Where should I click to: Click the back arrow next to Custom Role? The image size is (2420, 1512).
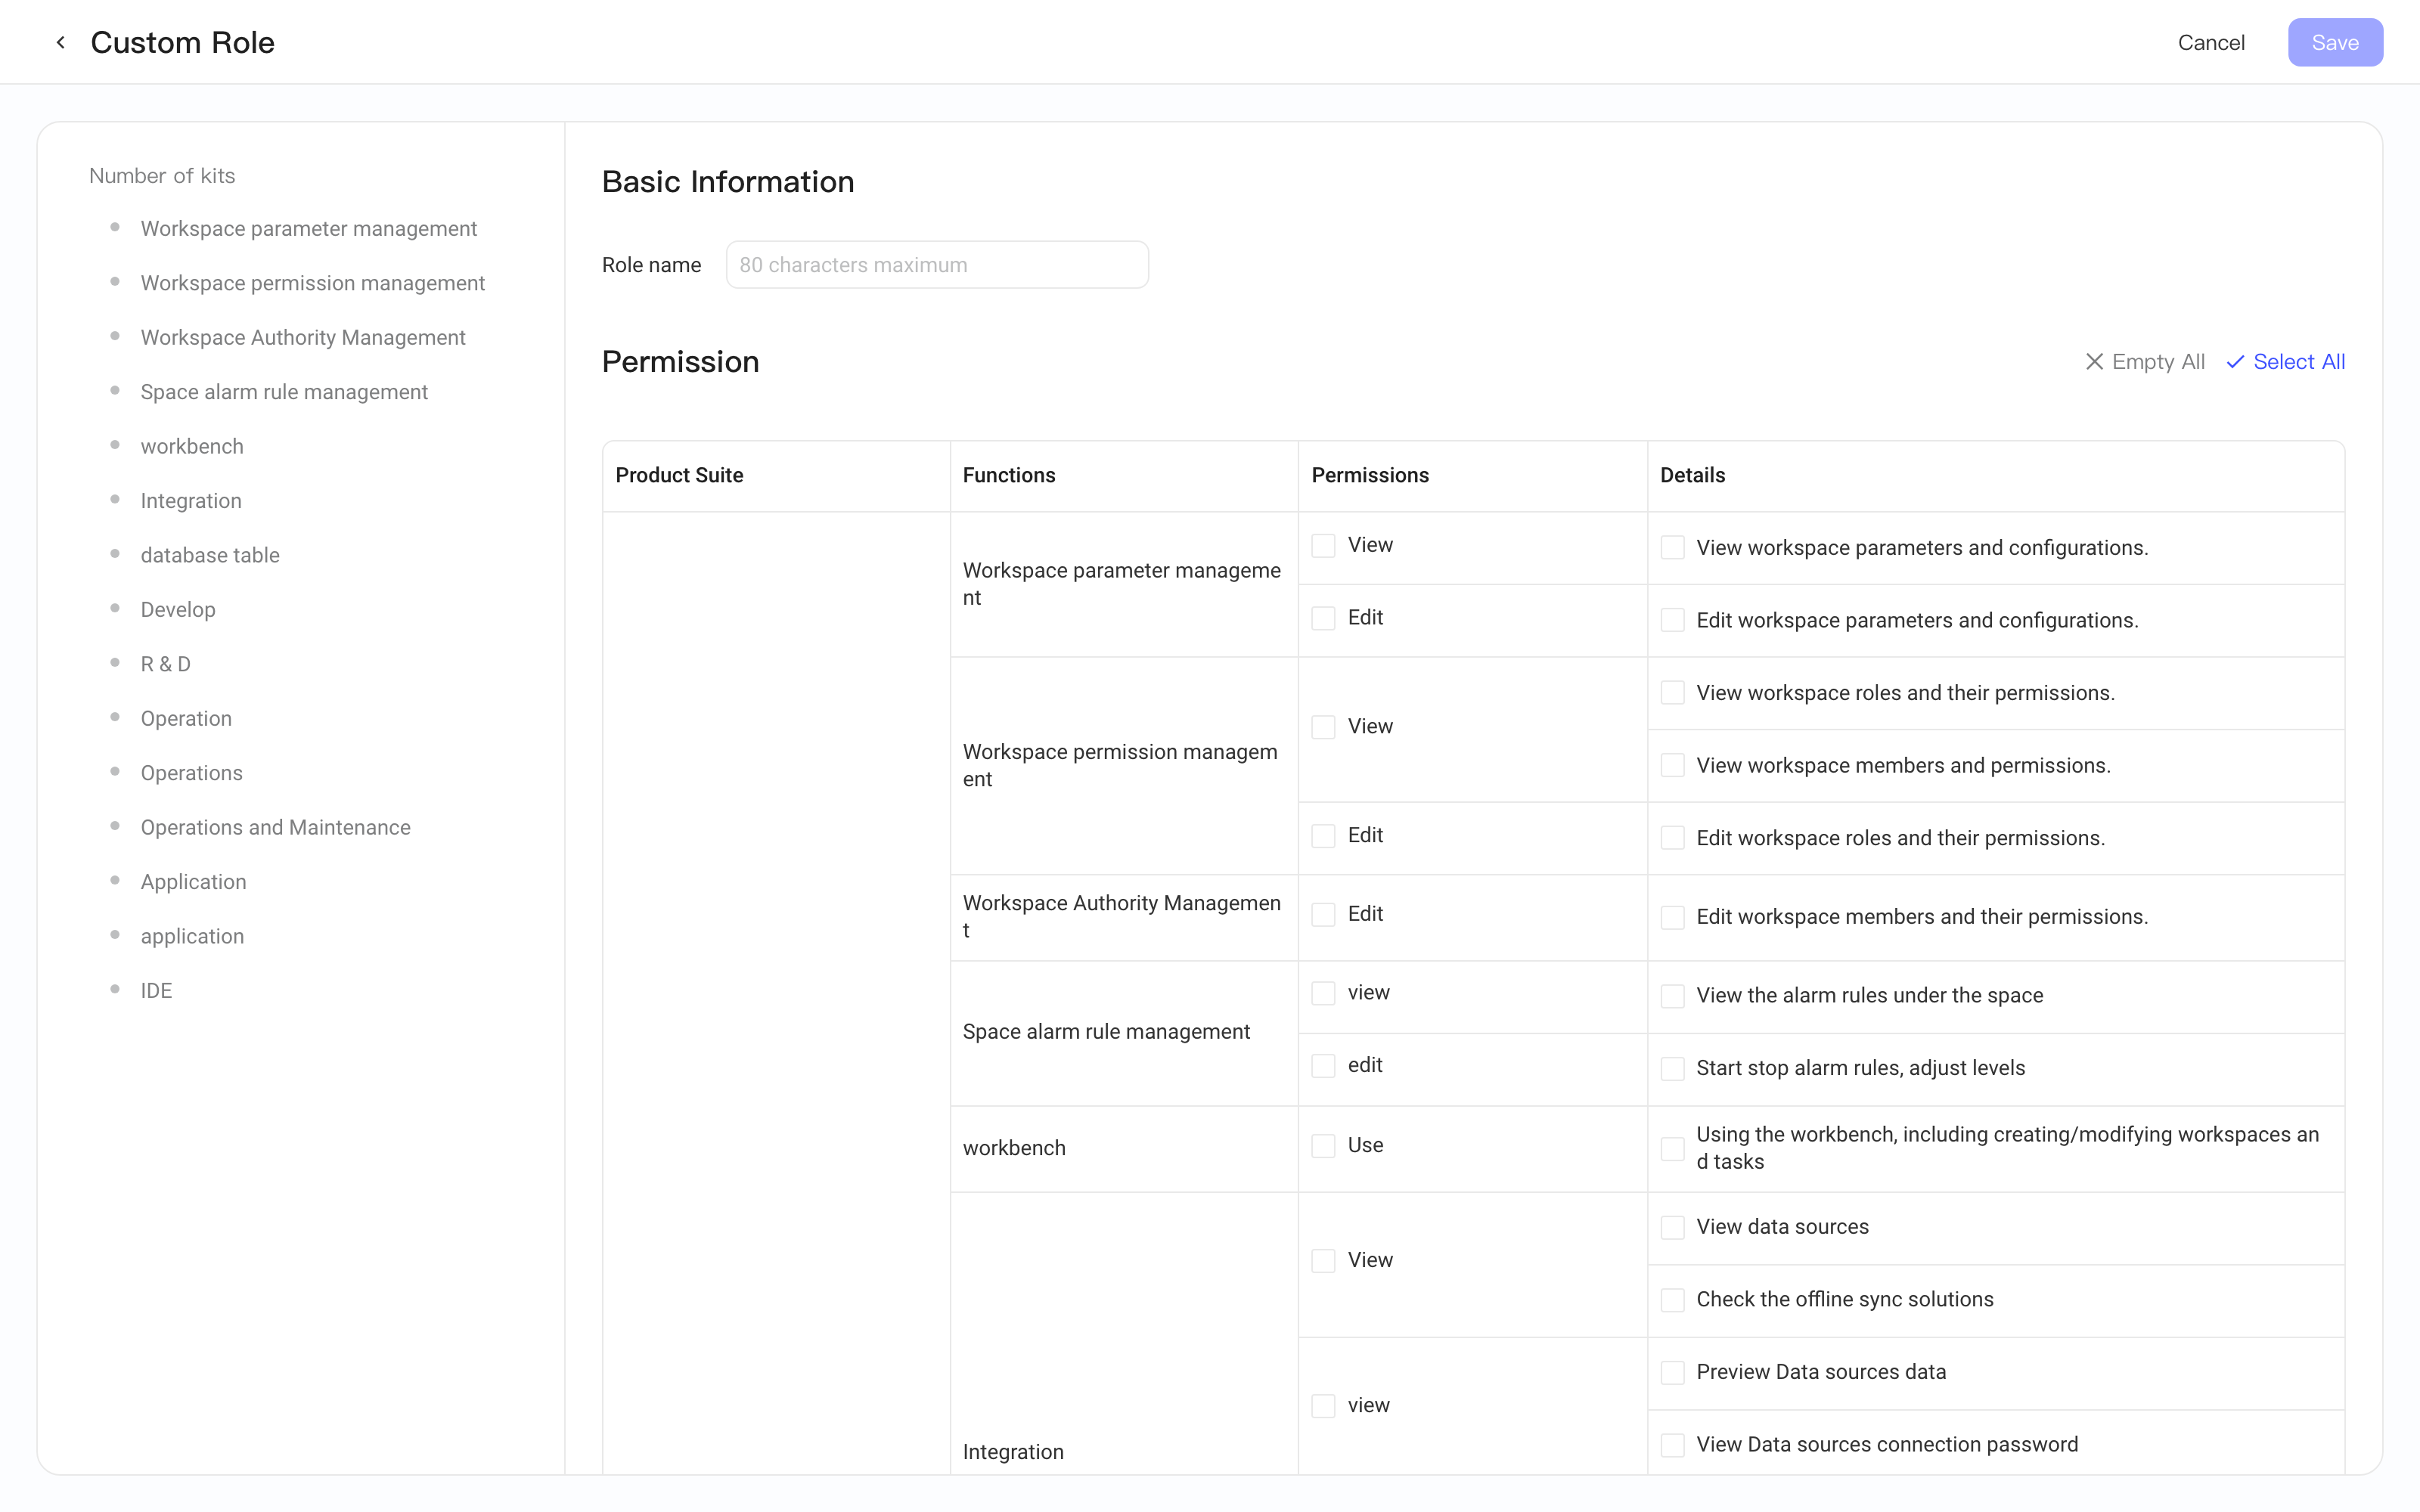[61, 42]
